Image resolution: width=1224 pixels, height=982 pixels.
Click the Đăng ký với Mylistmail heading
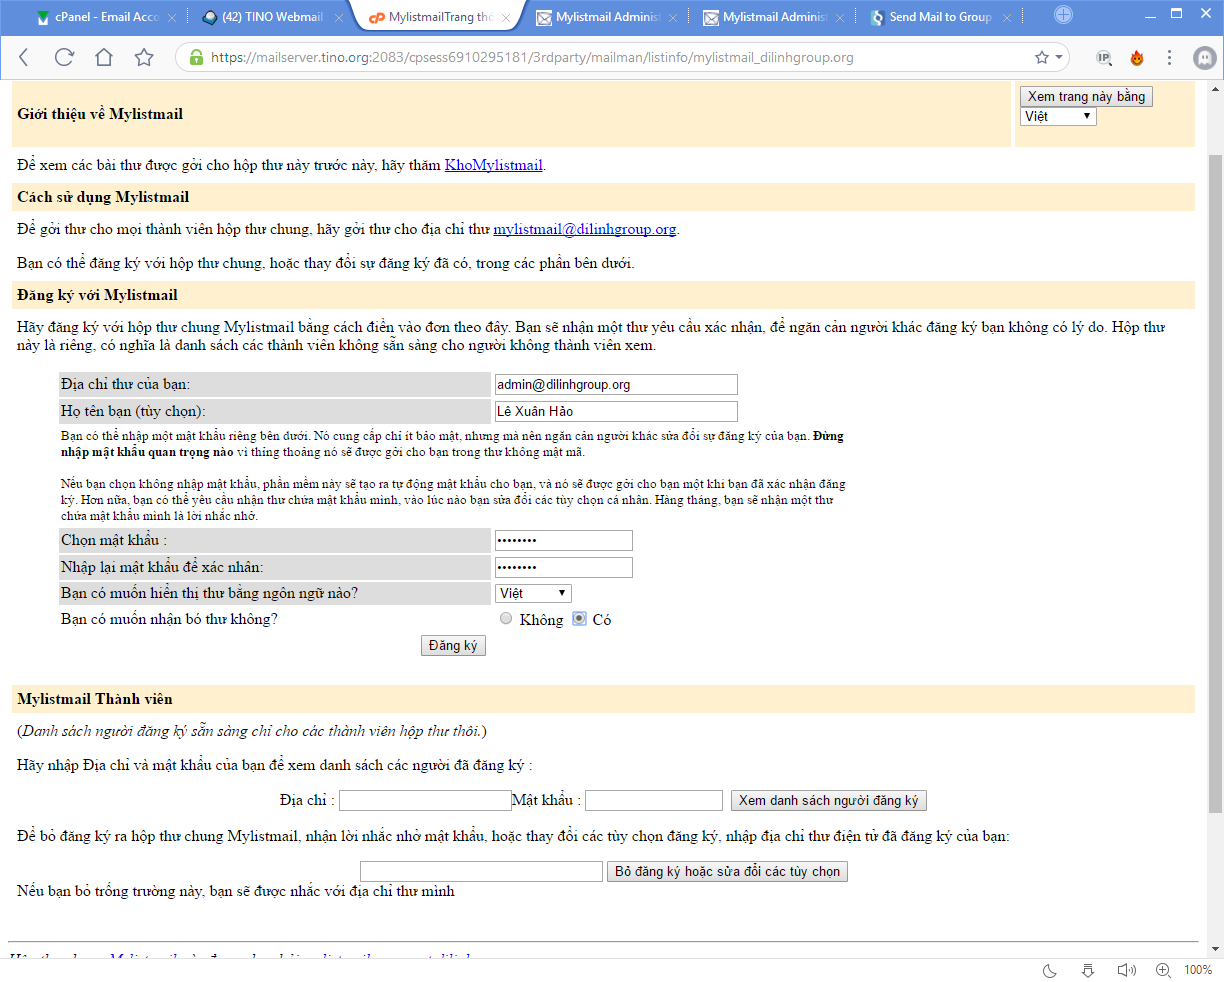97,295
